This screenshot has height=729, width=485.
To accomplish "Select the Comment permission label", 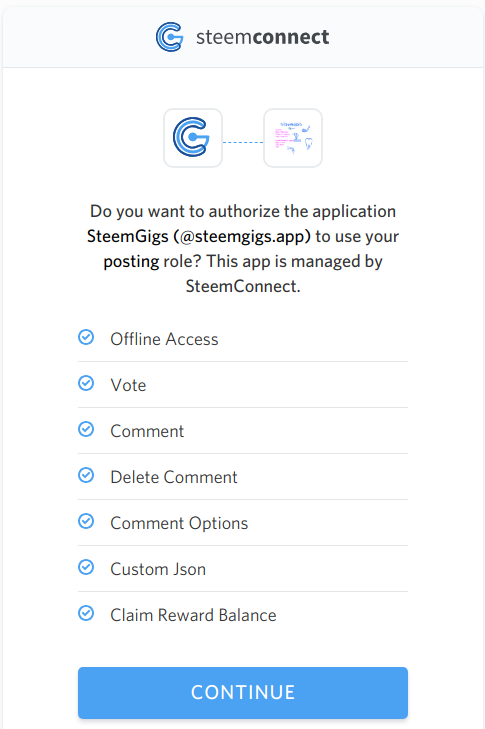I will pos(147,431).
